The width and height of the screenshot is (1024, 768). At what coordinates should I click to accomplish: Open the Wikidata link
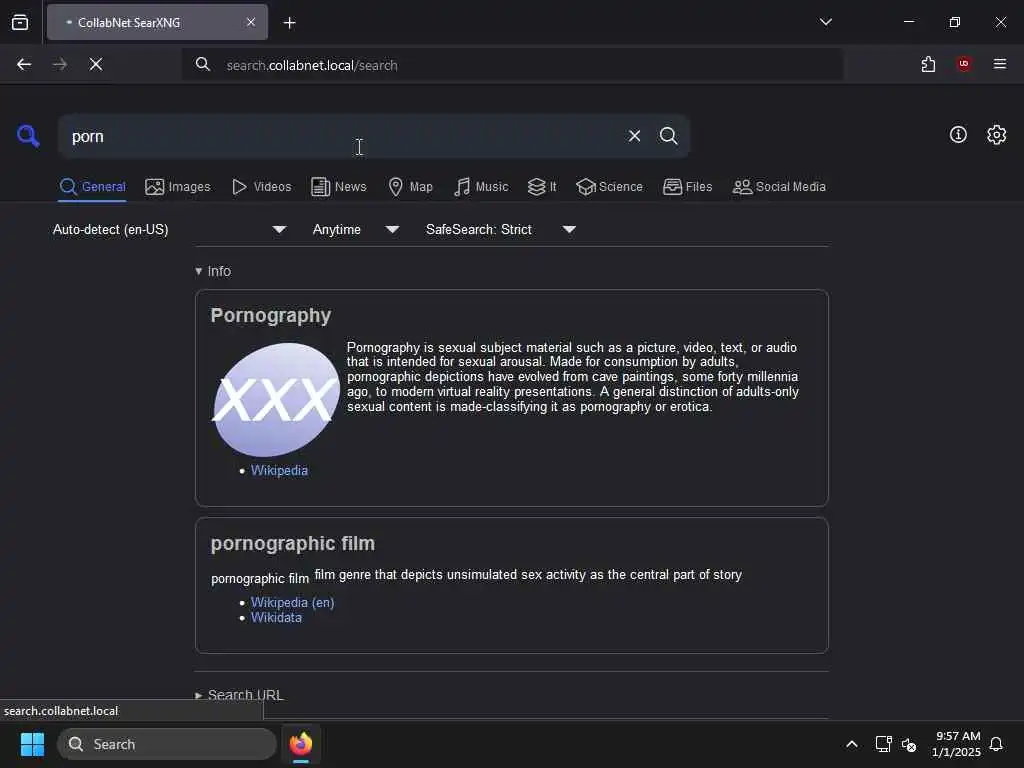click(x=276, y=617)
